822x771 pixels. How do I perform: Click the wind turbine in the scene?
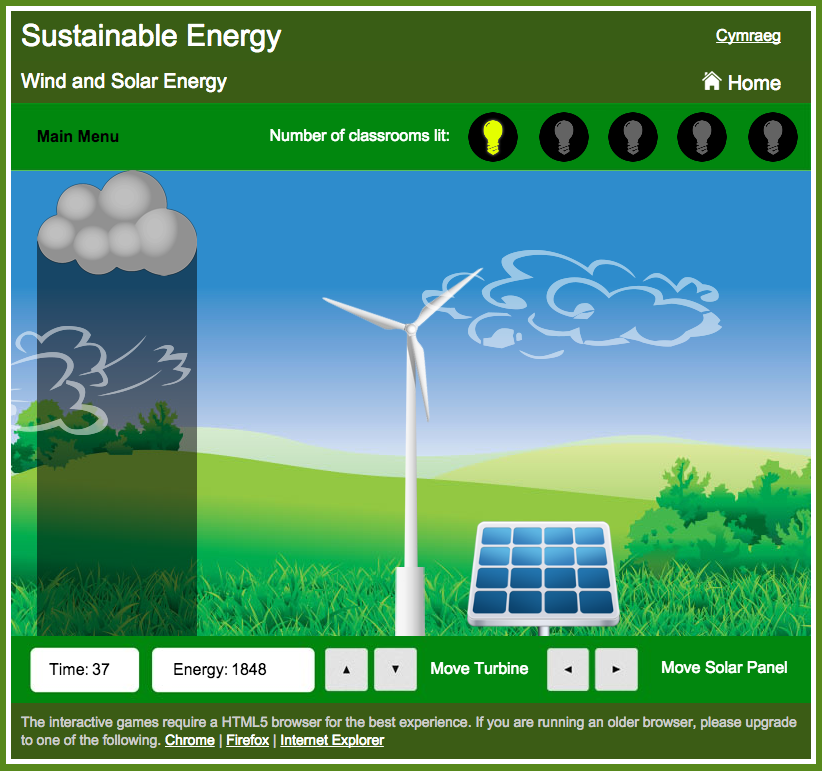(410, 451)
